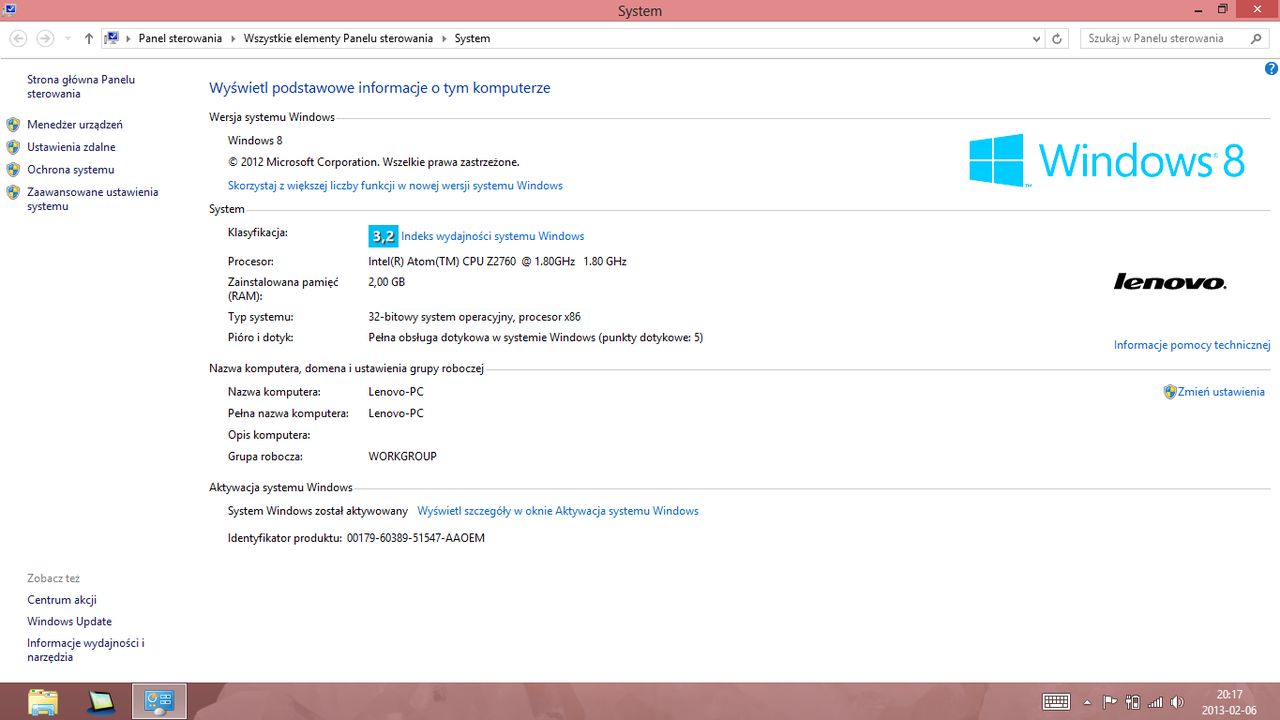Click Zmień ustawienia link

[x=1222, y=392]
